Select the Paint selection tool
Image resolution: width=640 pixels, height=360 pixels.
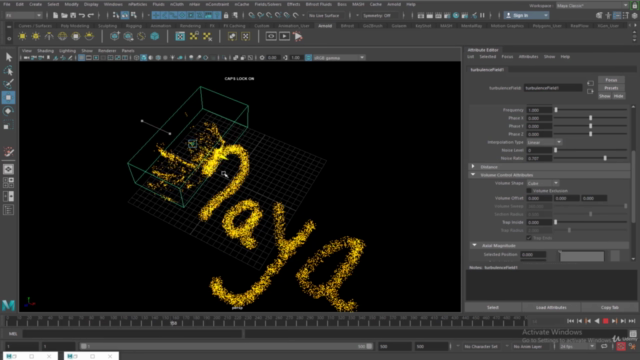[x=8, y=84]
